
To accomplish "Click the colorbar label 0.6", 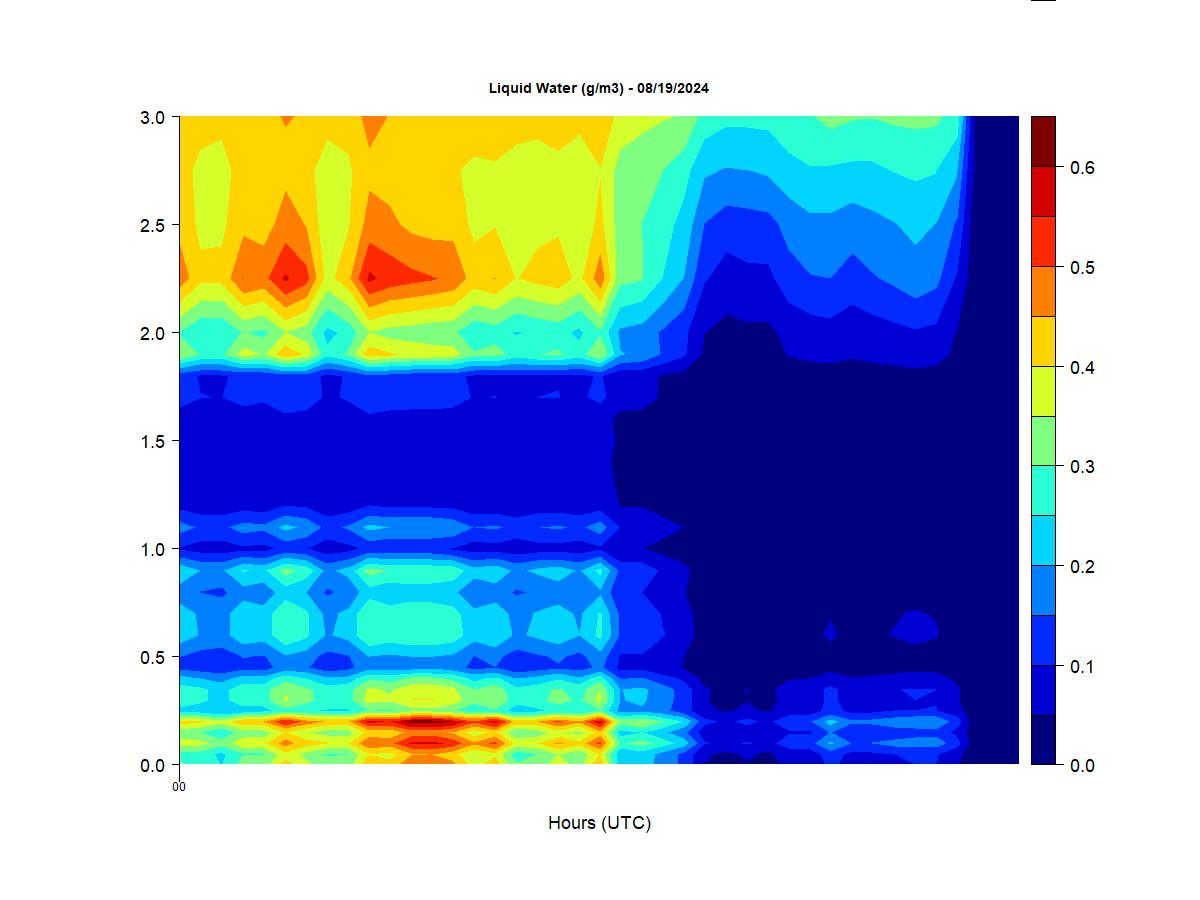I will tap(1082, 167).
